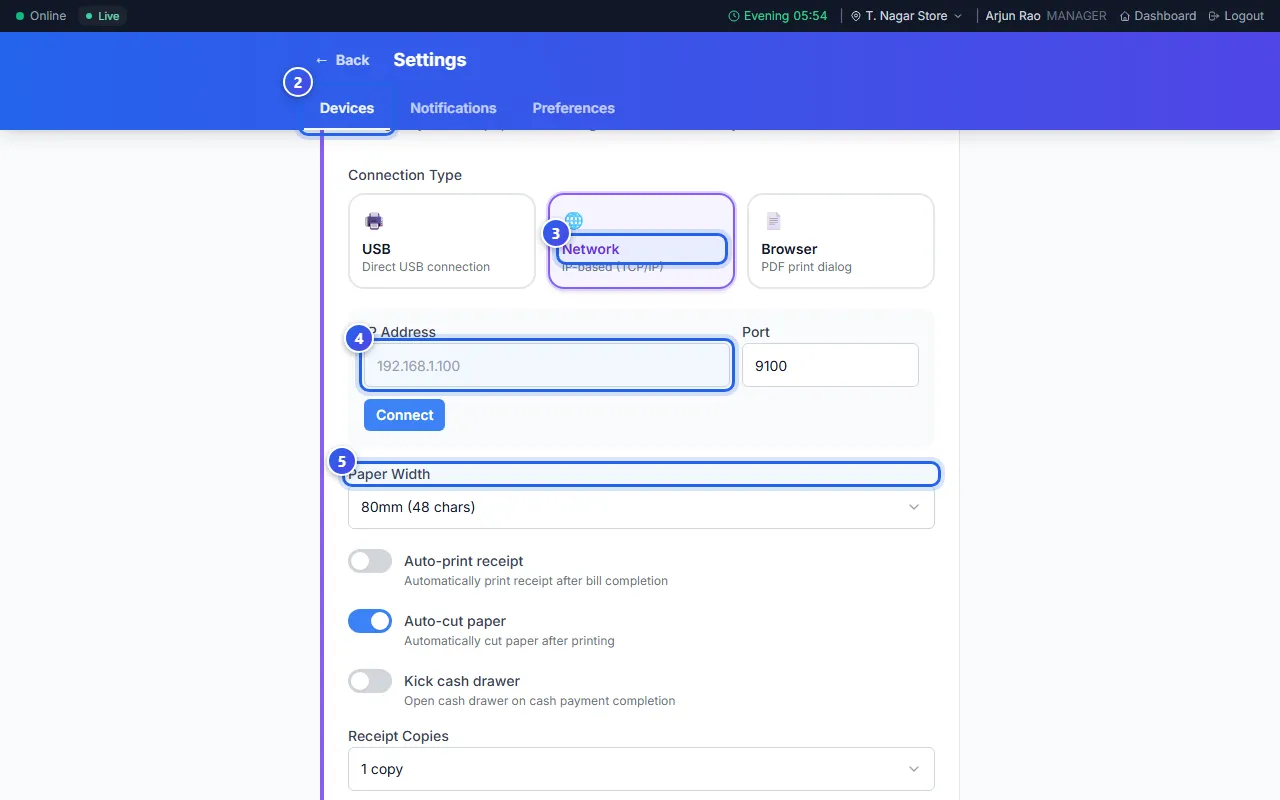Screen dimensions: 1280x800
Task: Turn off Auto-cut paper switch
Action: click(370, 621)
